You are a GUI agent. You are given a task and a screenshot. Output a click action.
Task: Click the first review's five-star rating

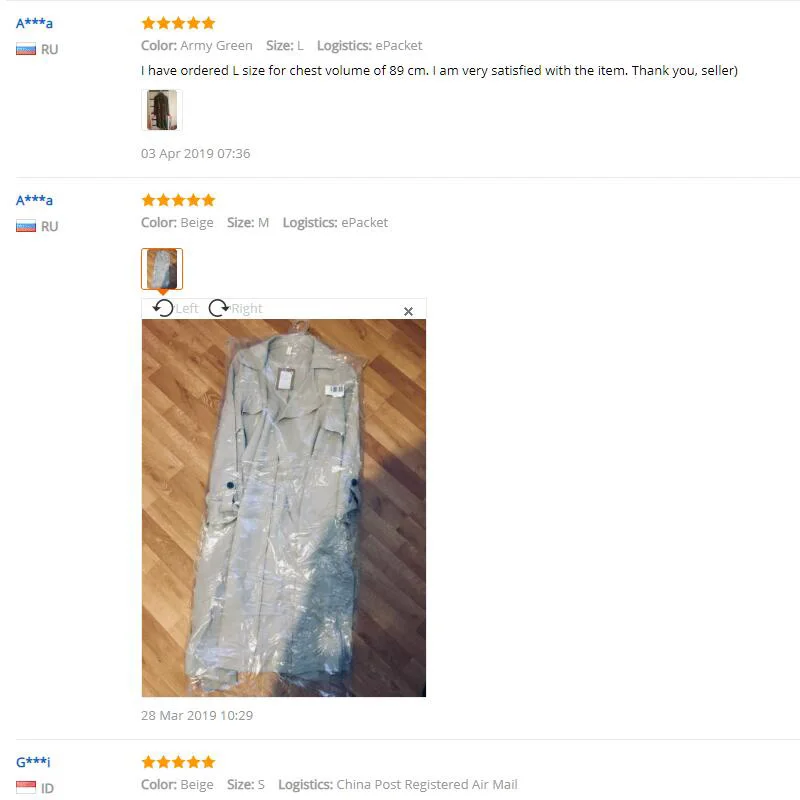point(179,23)
